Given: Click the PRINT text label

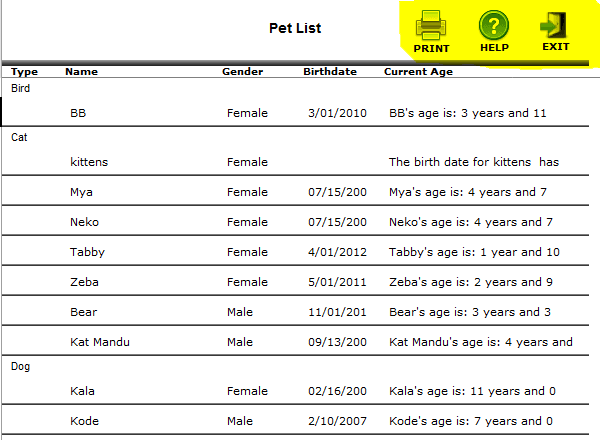Looking at the screenshot, I should pos(431,48).
